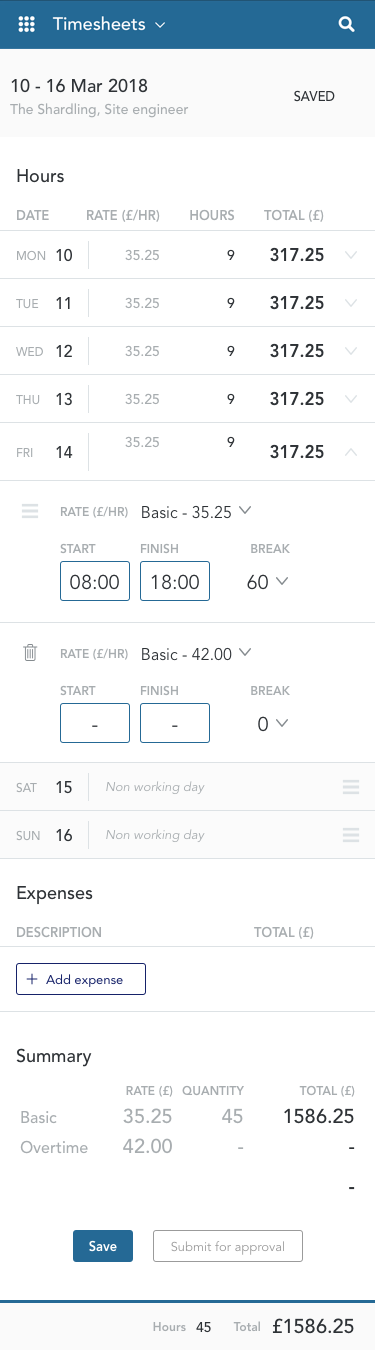Image resolution: width=375 pixels, height=1350 pixels.
Task: Expand Wednesday 12 row chevron
Action: (350, 351)
